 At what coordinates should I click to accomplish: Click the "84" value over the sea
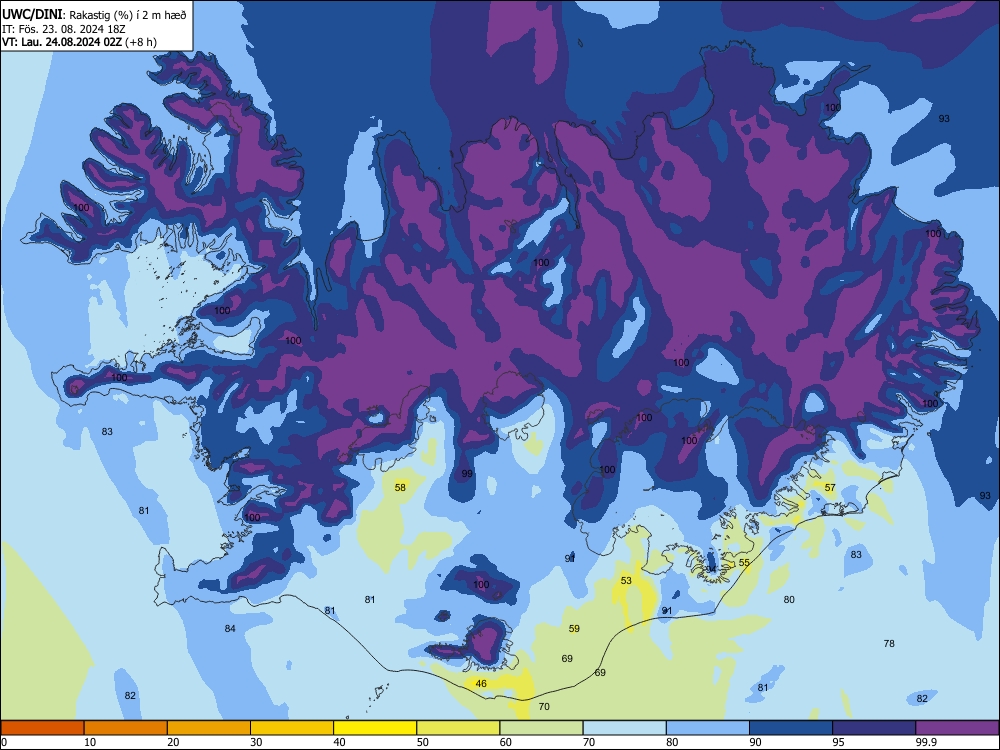pyautogui.click(x=230, y=628)
